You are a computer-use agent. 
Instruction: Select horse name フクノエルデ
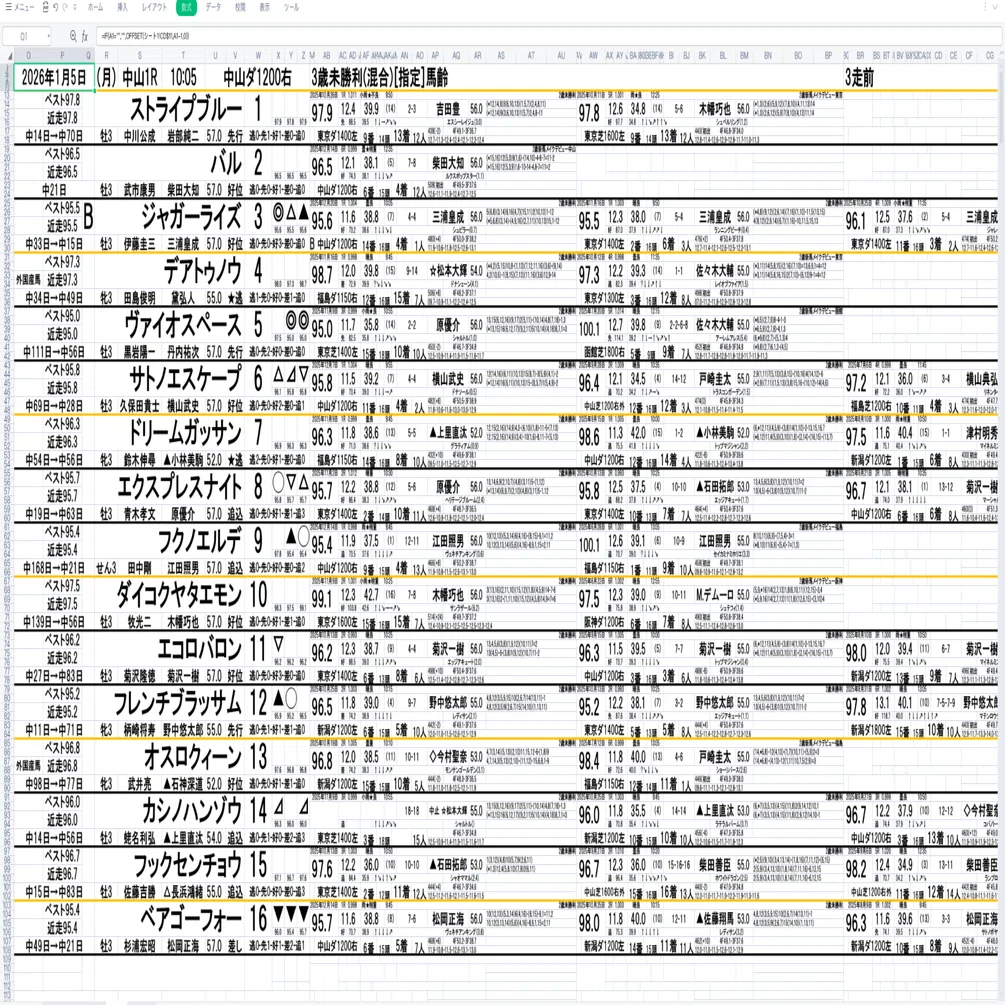[x=200, y=540]
